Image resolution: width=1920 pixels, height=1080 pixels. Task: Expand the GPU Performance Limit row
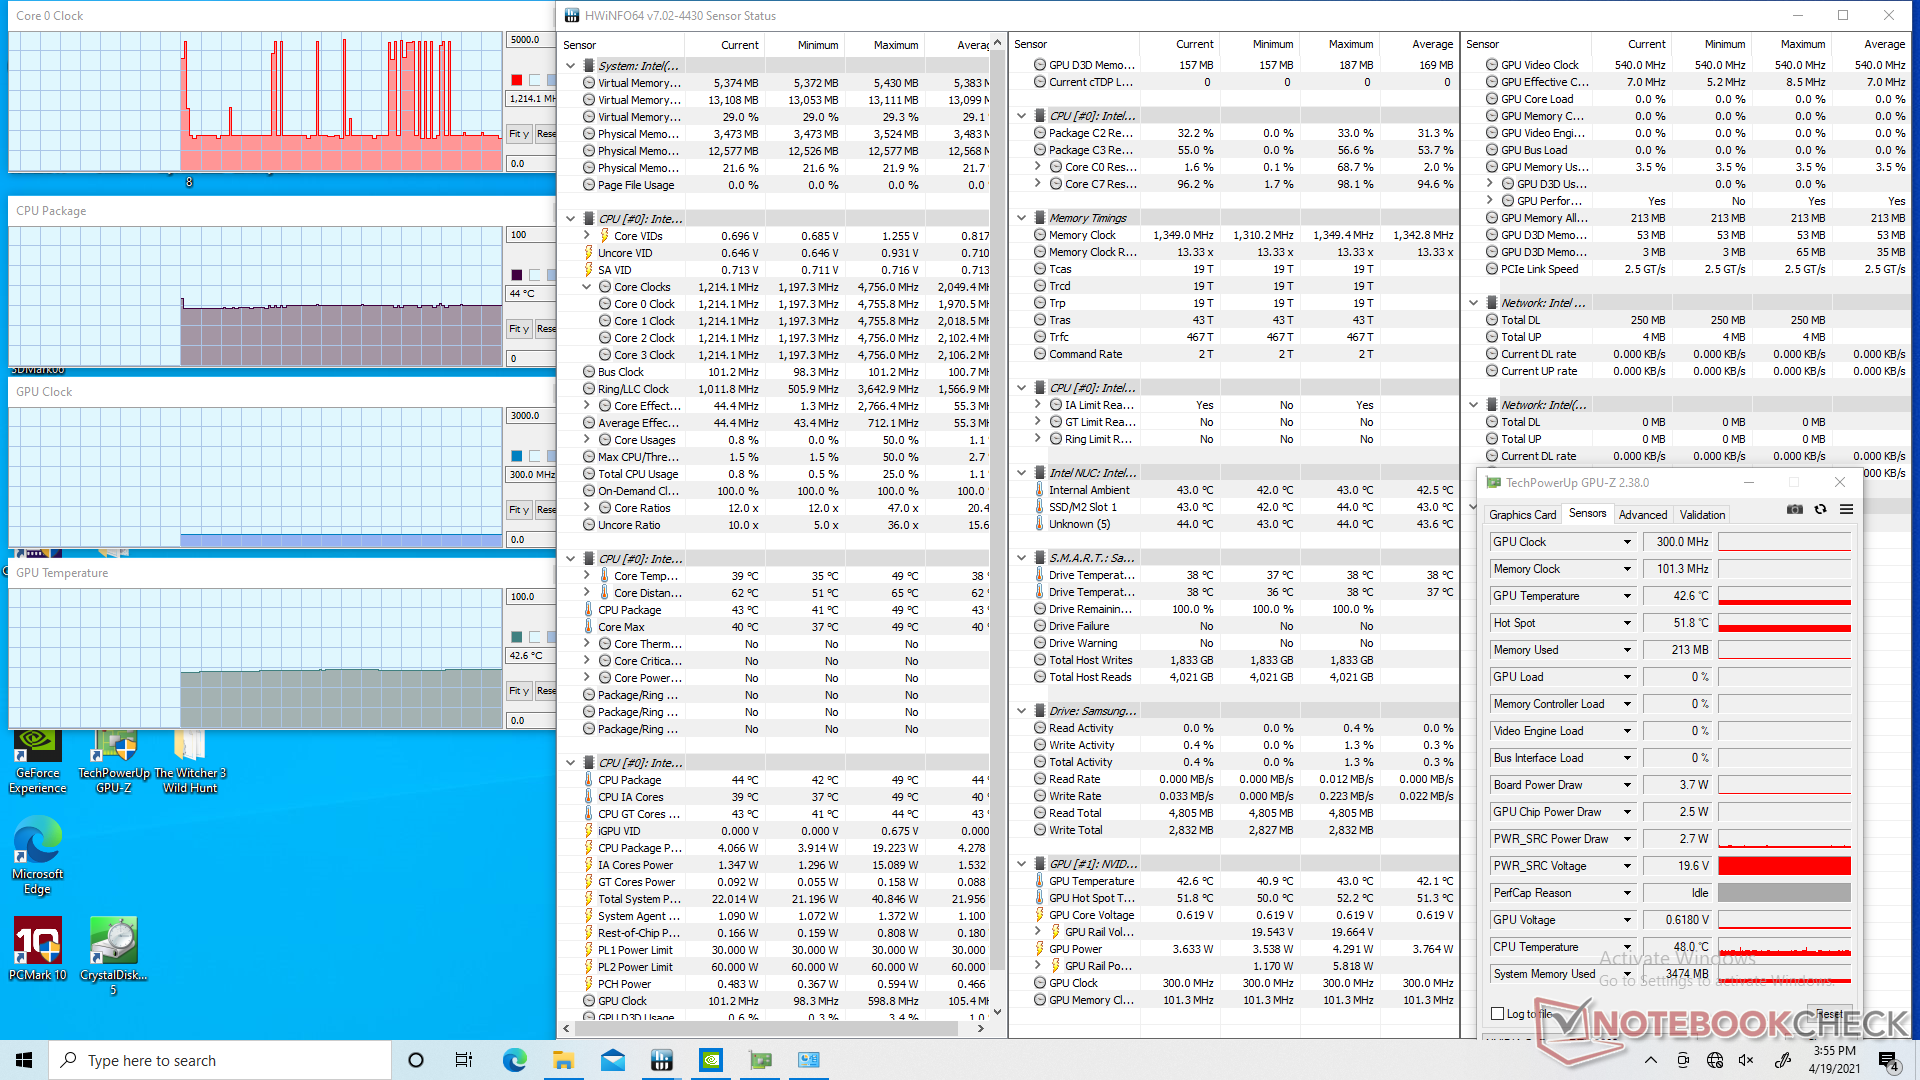point(1489,201)
